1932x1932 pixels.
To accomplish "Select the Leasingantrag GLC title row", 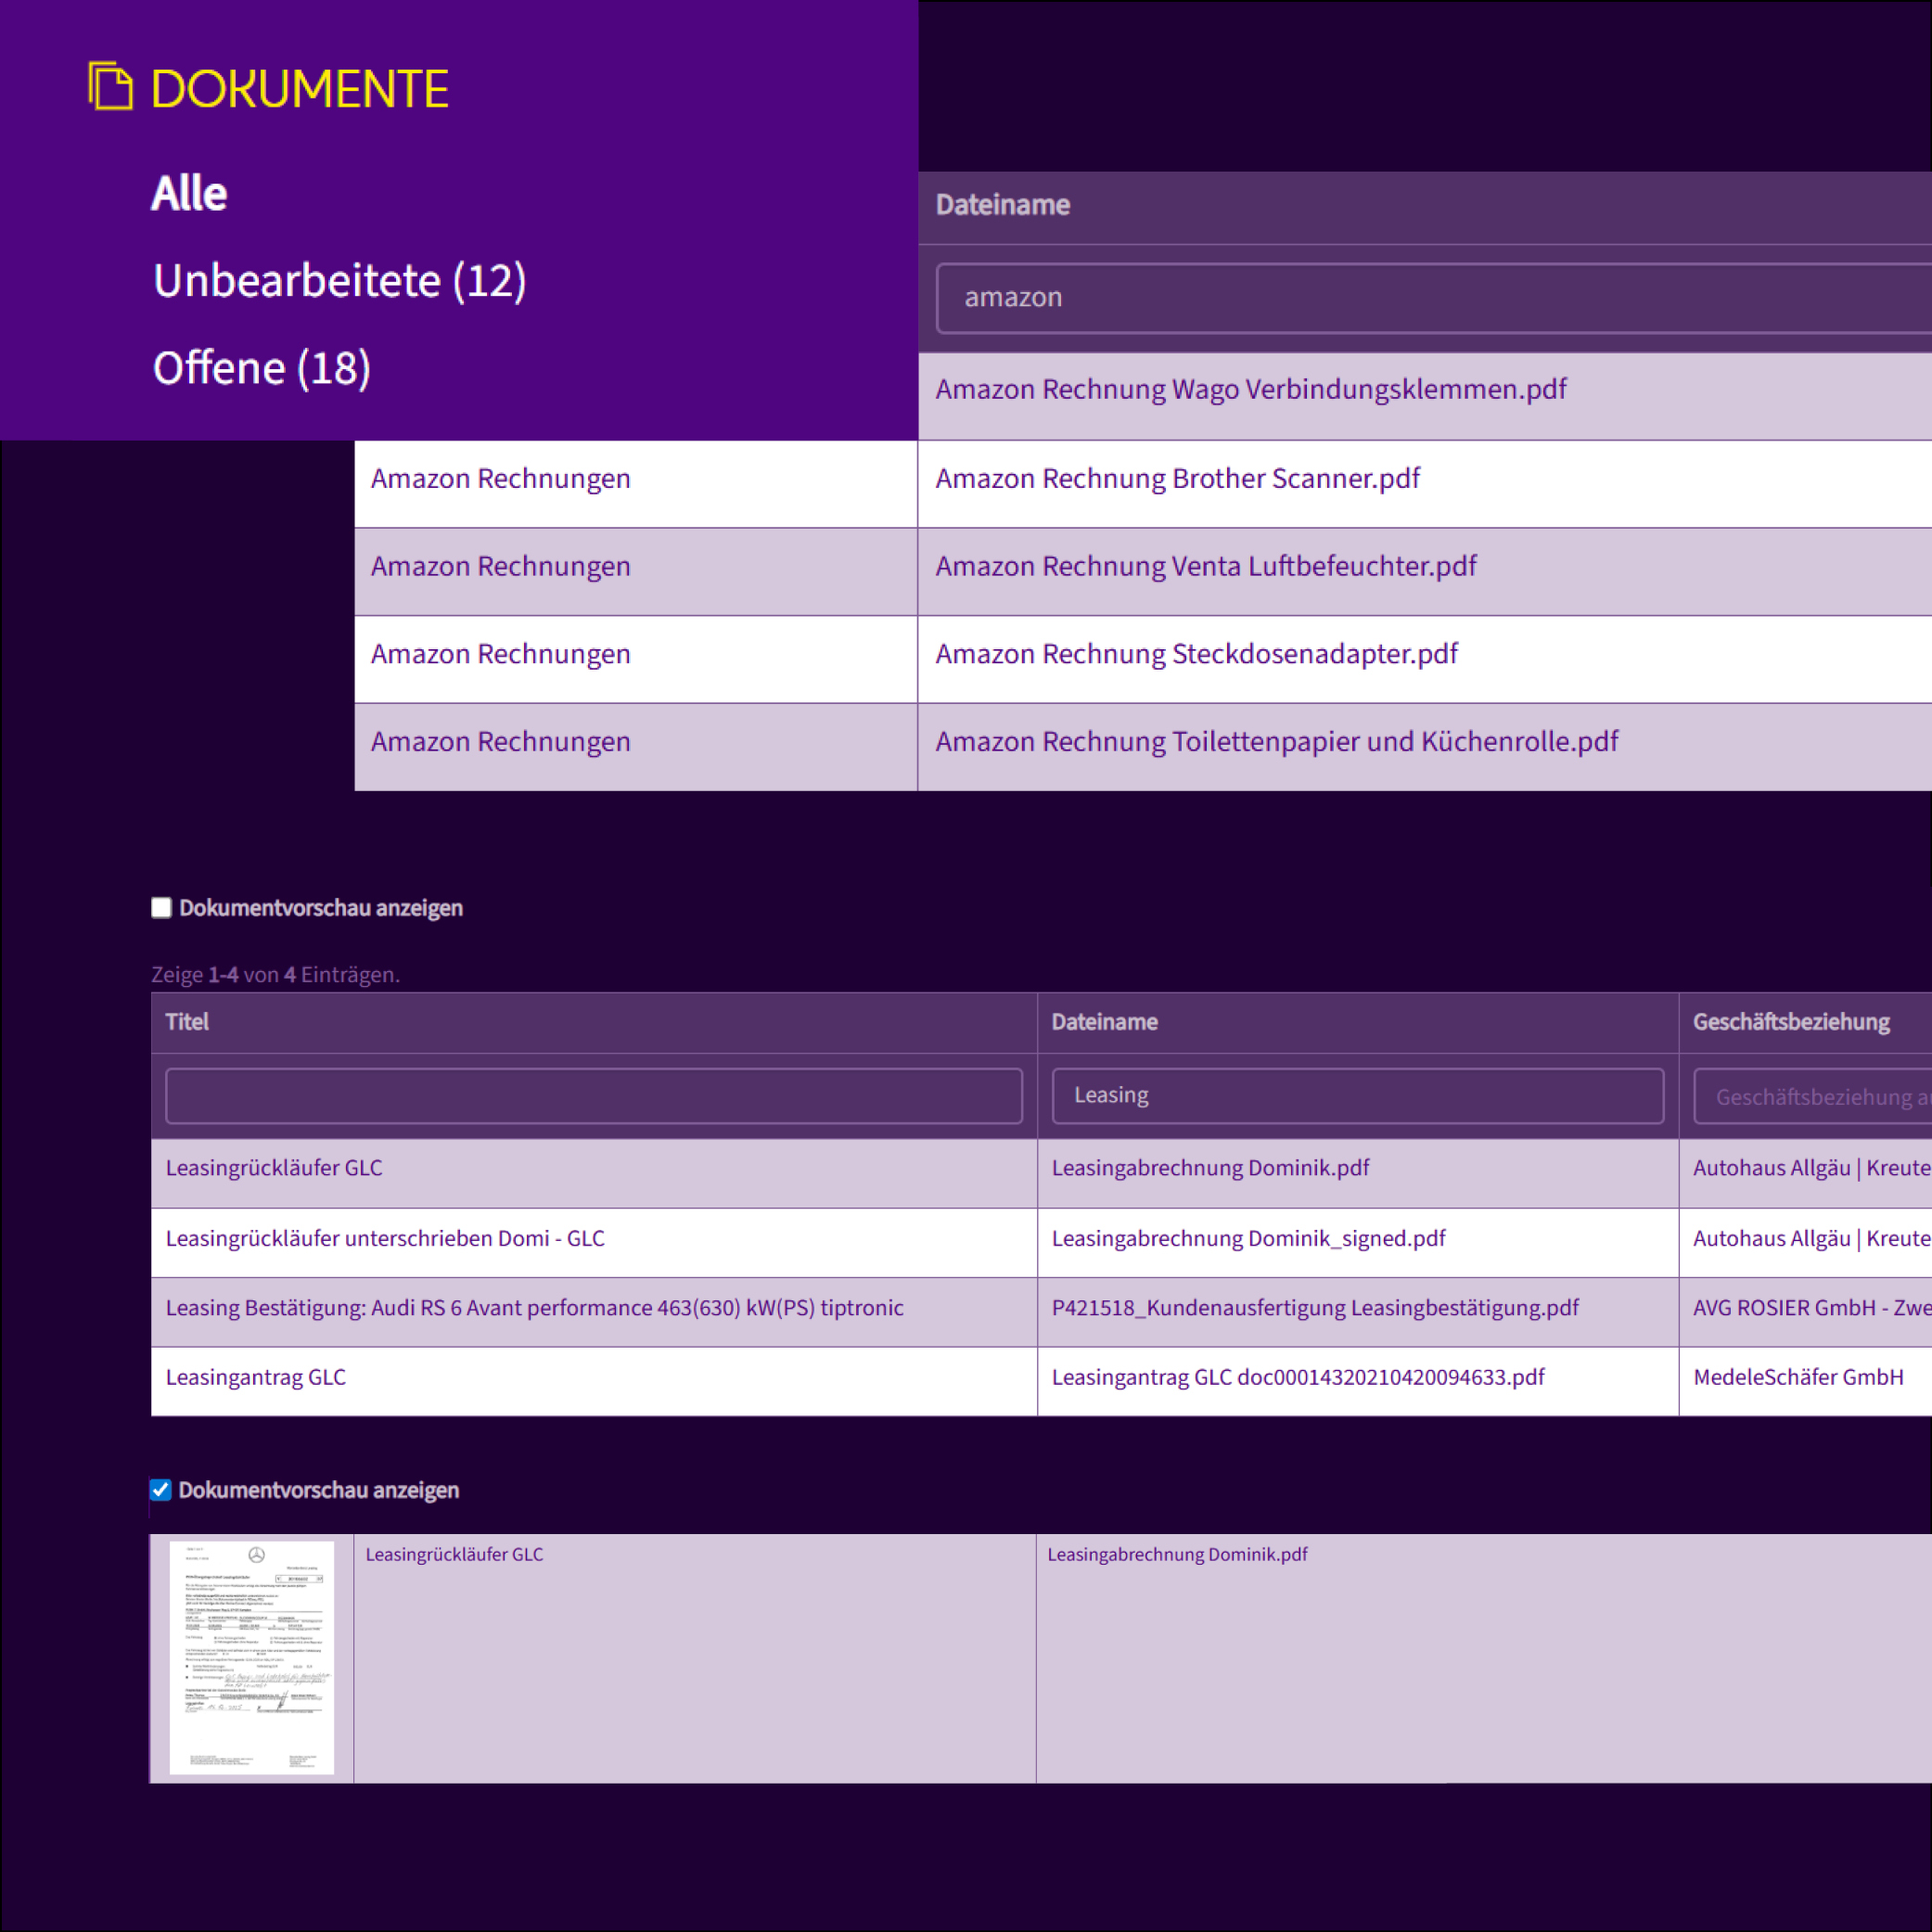I will (256, 1378).
